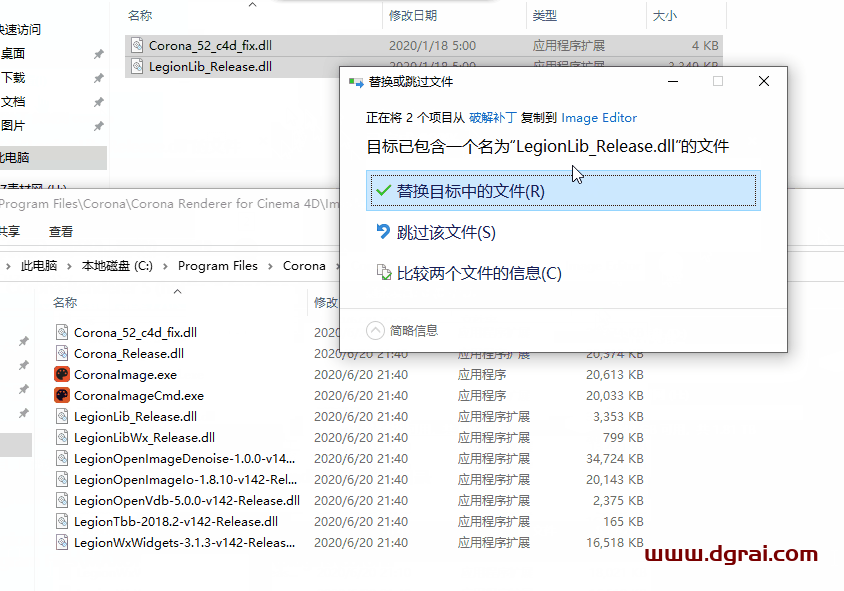Click the CoronaImageCmd.exe application icon
Viewport: 844px width, 591px height.
coord(62,396)
